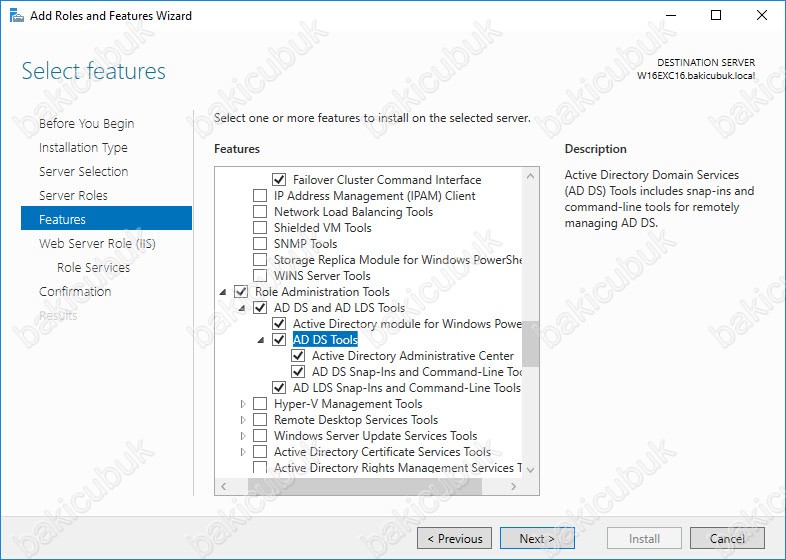Enable WINS Server Tools checkbox
Image resolution: width=786 pixels, height=560 pixels.
point(260,276)
